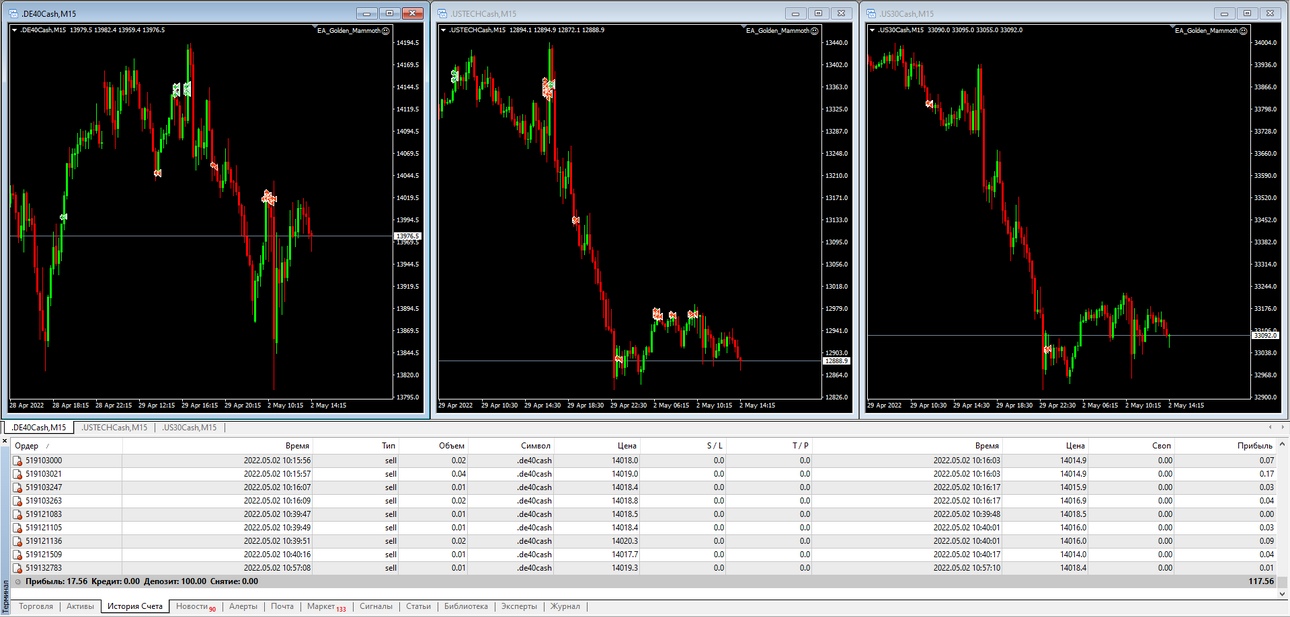Click the summary row icon beside Прибыль: 17.56
The height and width of the screenshot is (617, 1290).
18,581
